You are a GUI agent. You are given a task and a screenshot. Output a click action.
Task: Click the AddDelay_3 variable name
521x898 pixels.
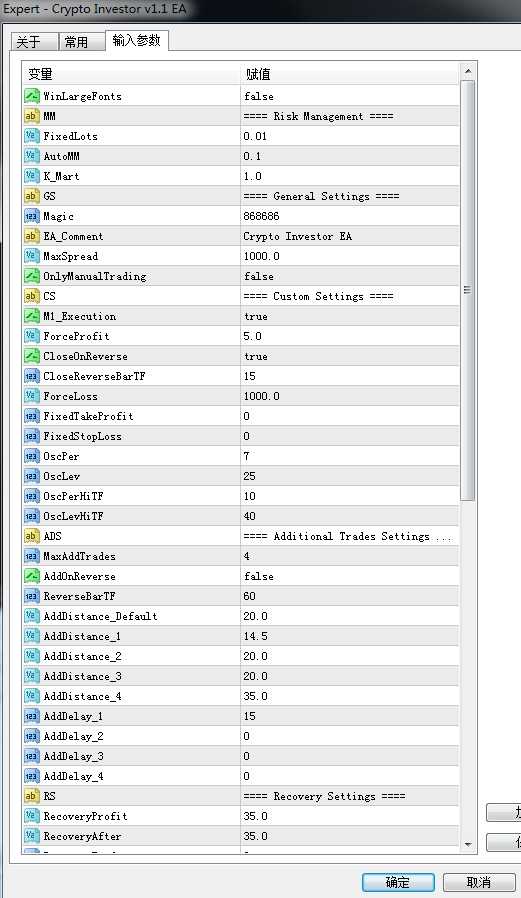tap(73, 757)
